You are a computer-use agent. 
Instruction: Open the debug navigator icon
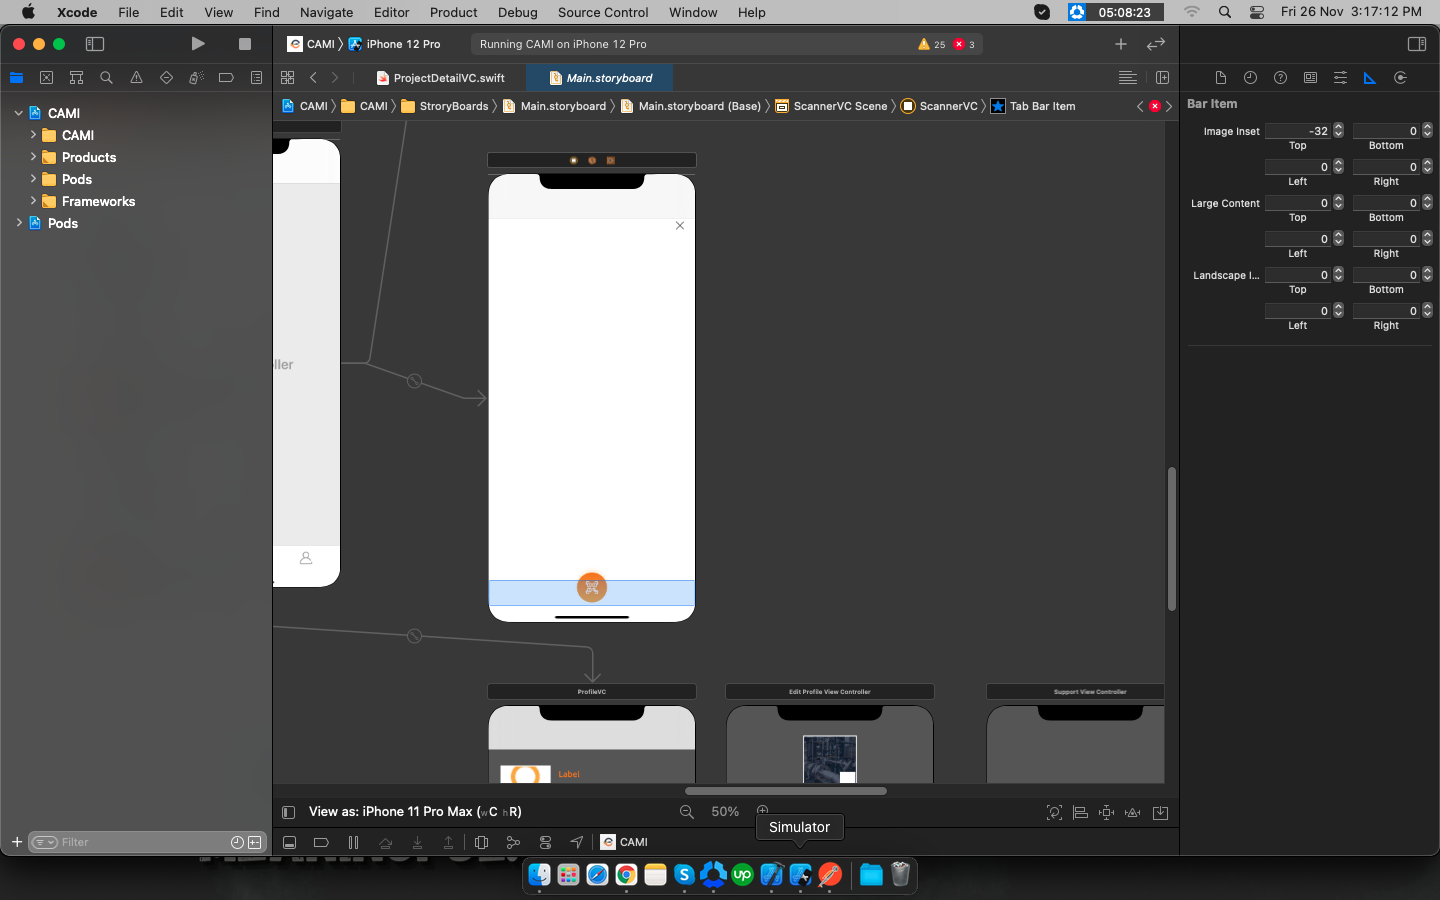[196, 78]
